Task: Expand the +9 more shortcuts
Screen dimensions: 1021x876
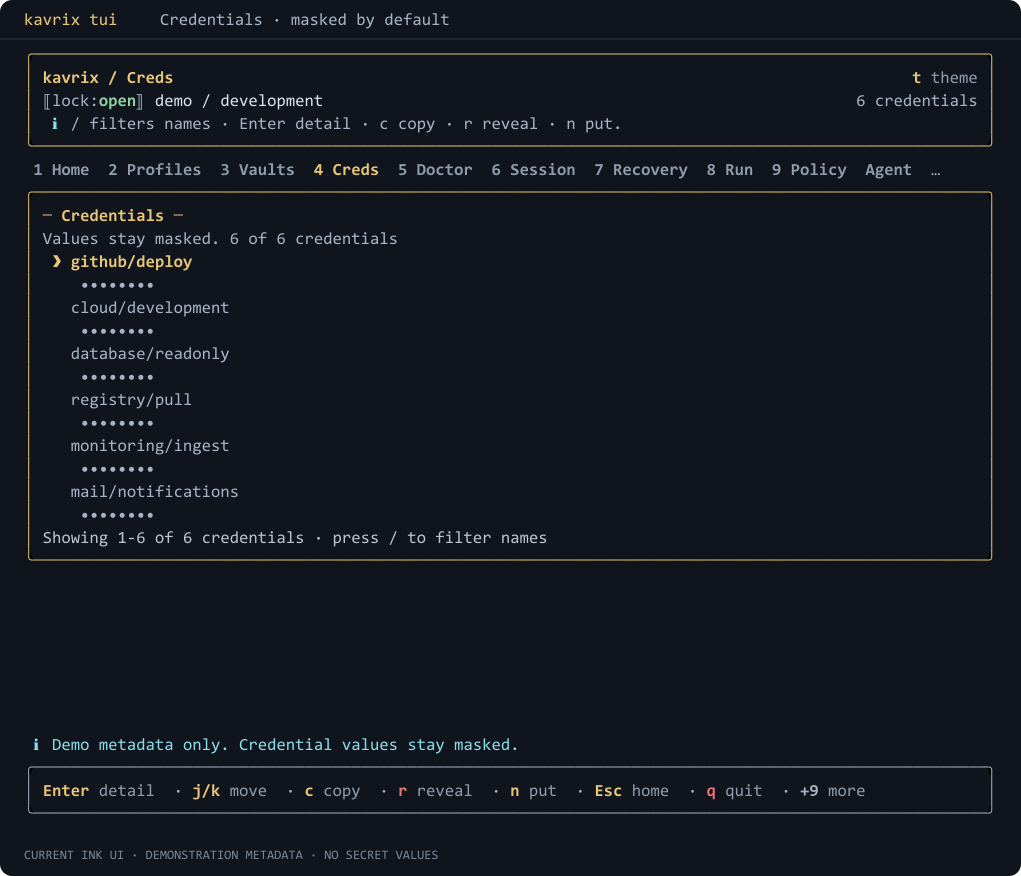Action: coord(832,791)
